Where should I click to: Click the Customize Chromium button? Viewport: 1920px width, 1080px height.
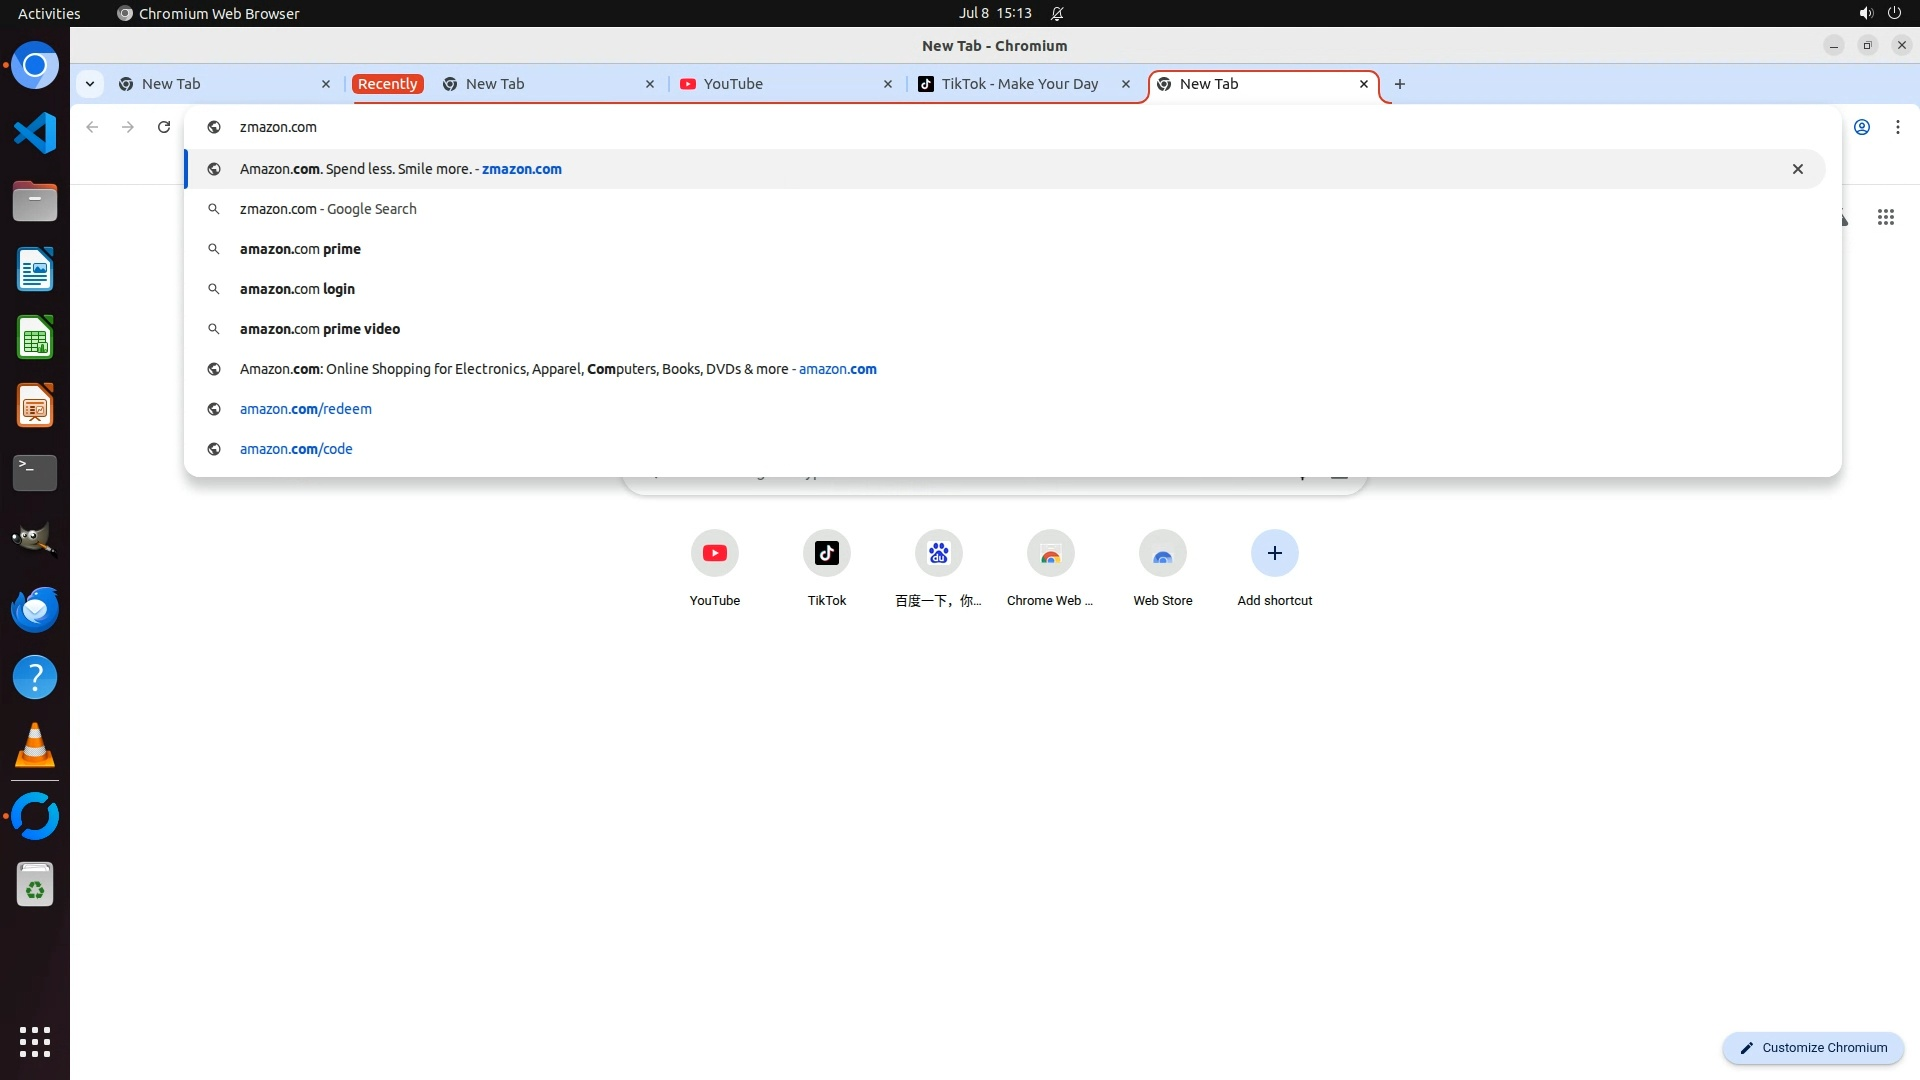(x=1812, y=1047)
